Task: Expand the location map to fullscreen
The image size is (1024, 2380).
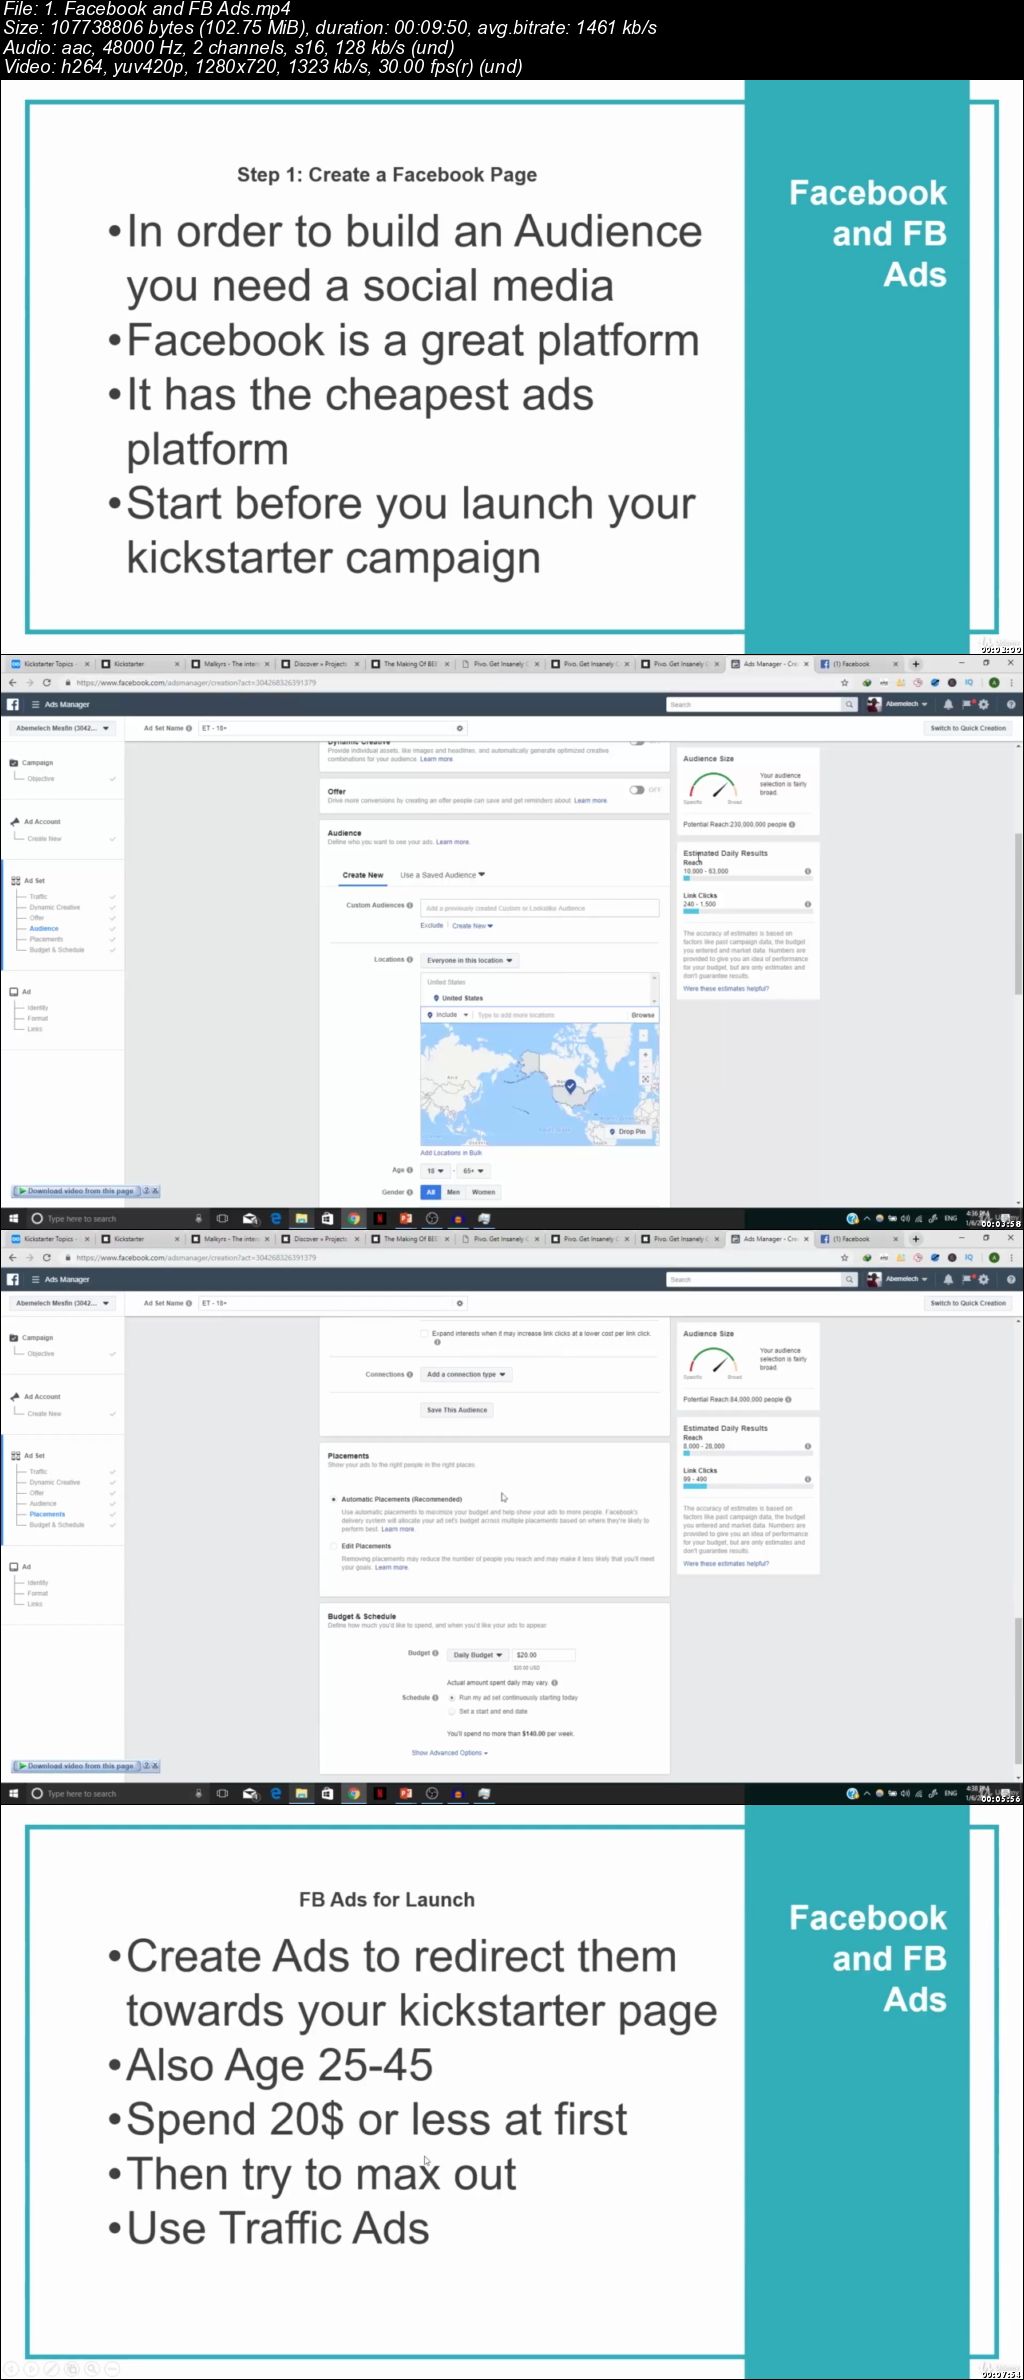Action: (645, 1079)
